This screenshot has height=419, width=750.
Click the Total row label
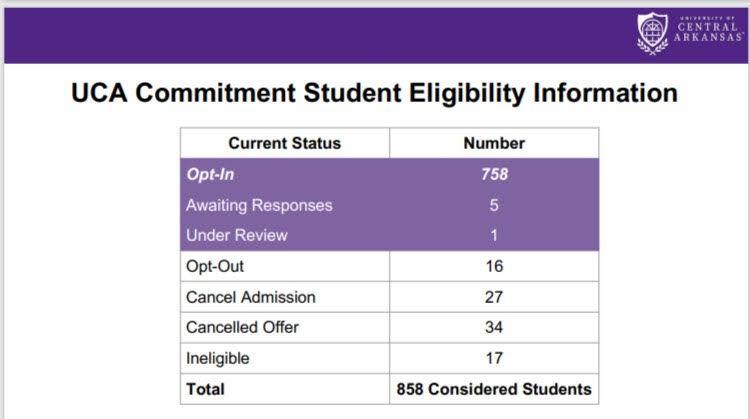pos(205,389)
